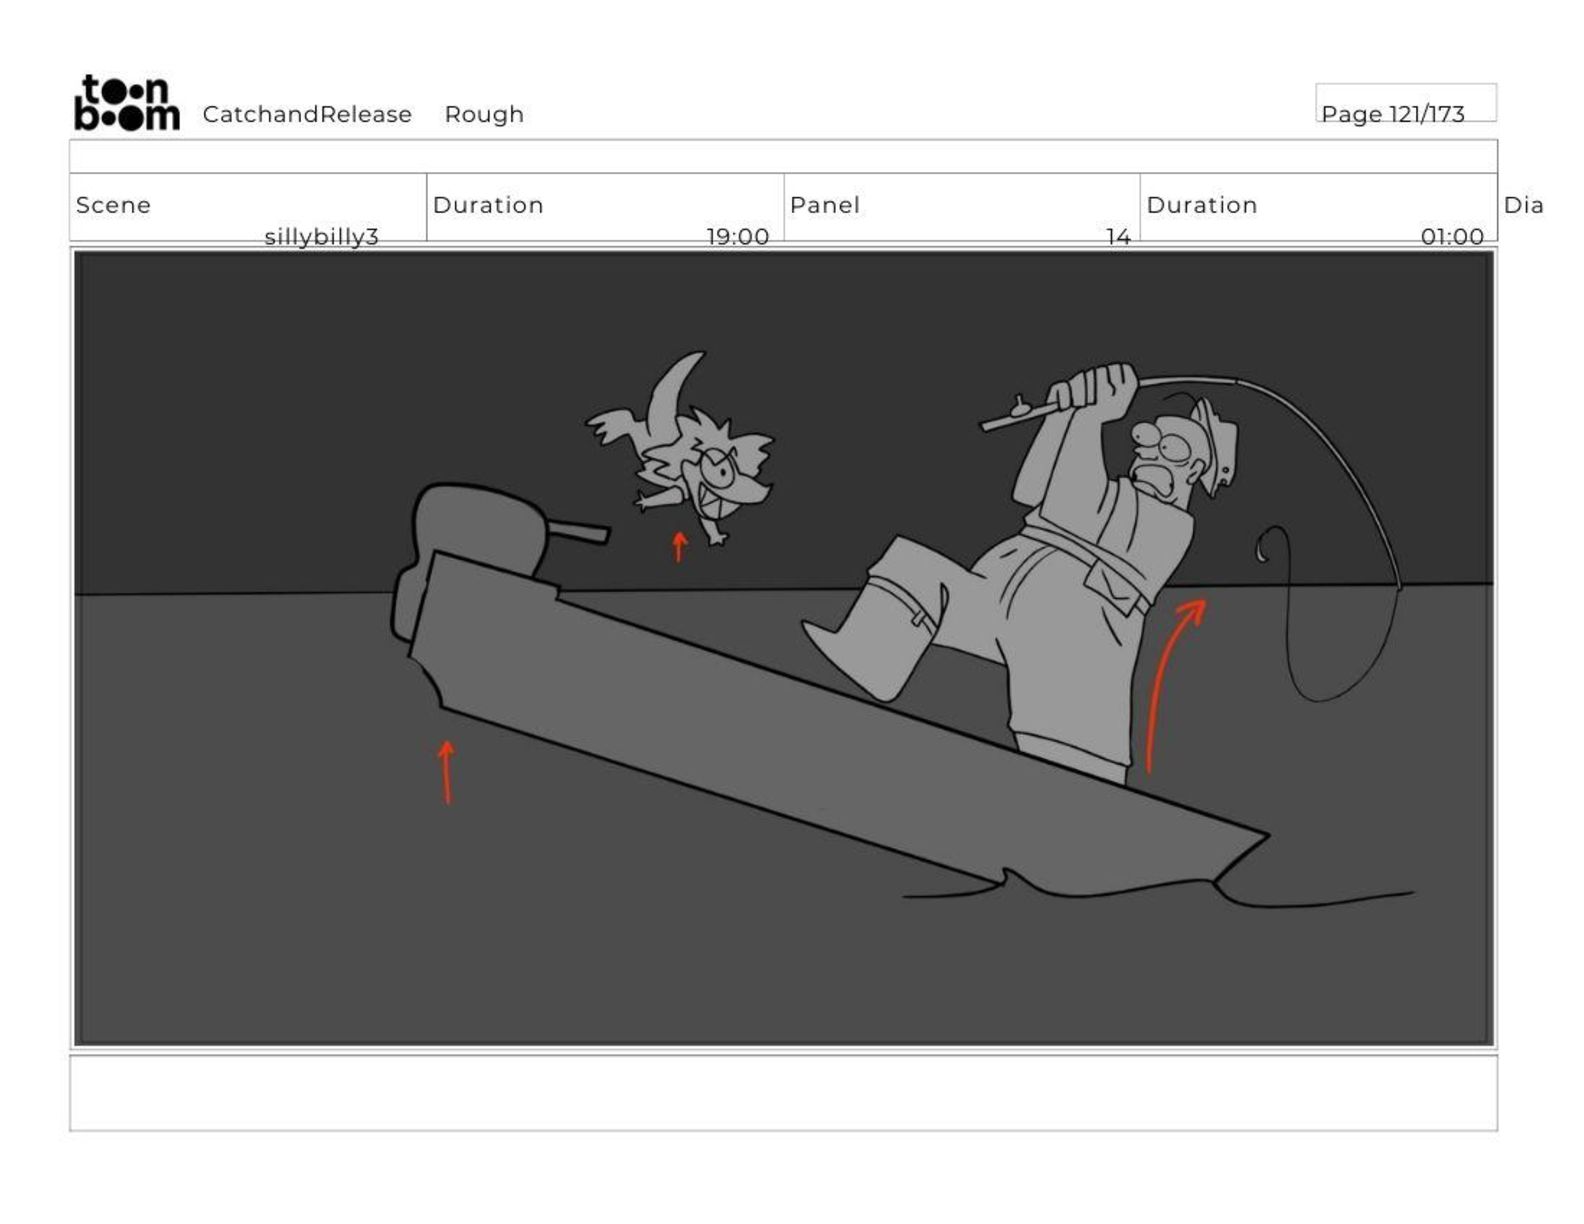Screen dimensions: 1584x1224
Task: Click the empty notes box below the panel
Action: coord(783,1093)
